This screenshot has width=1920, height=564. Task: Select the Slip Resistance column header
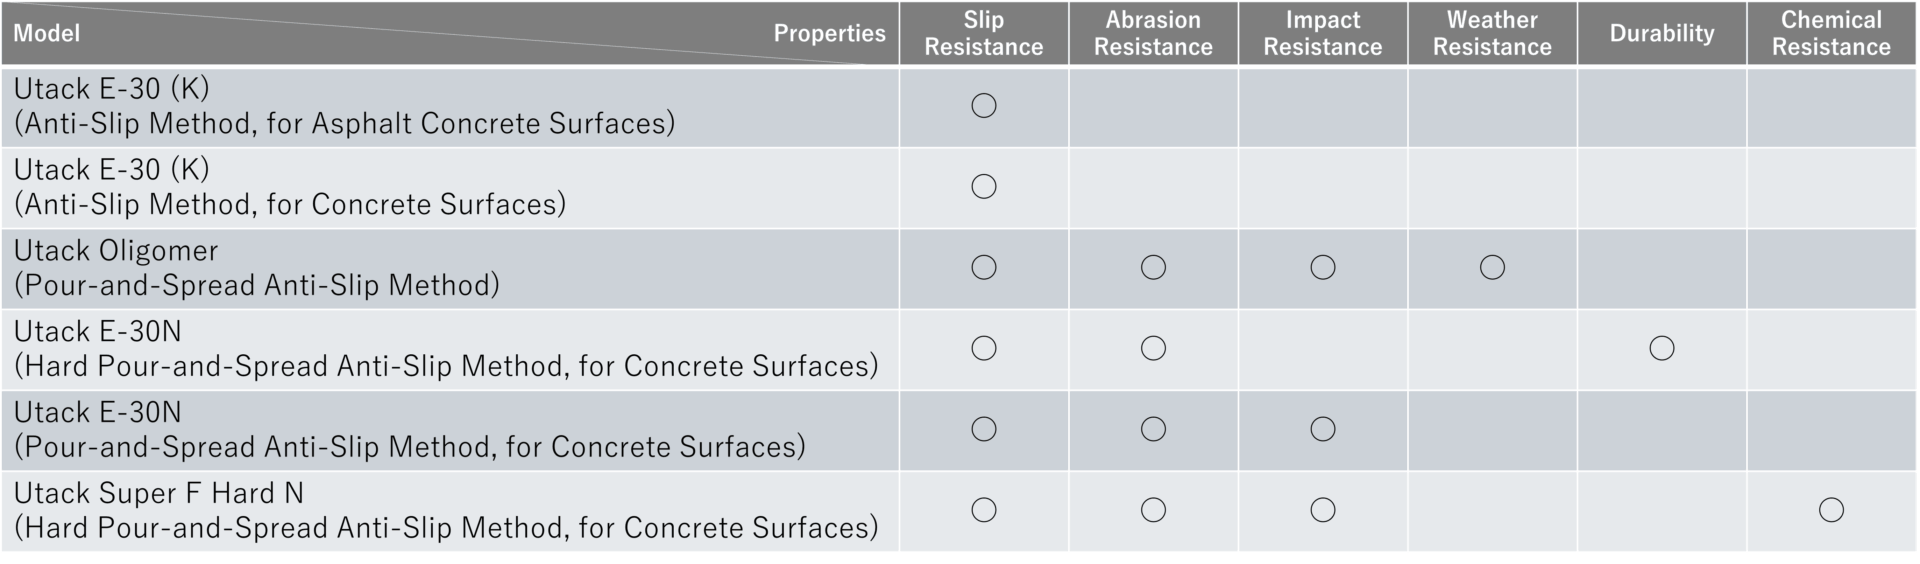[x=984, y=33]
